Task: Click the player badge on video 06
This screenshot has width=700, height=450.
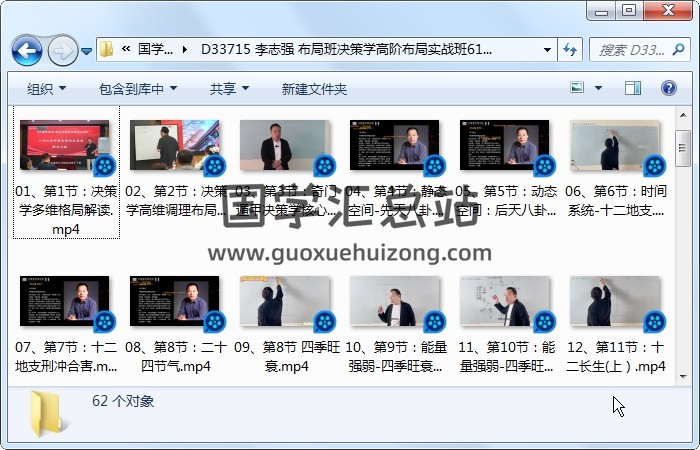Action: [x=655, y=166]
